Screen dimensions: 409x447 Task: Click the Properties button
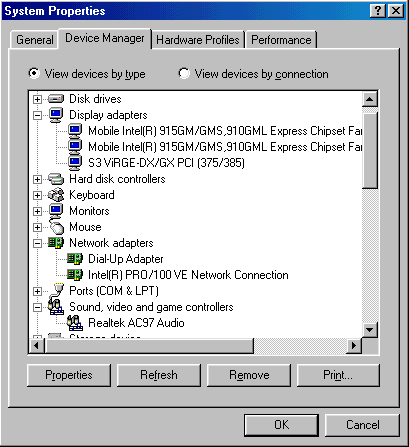pyautogui.click(x=69, y=375)
